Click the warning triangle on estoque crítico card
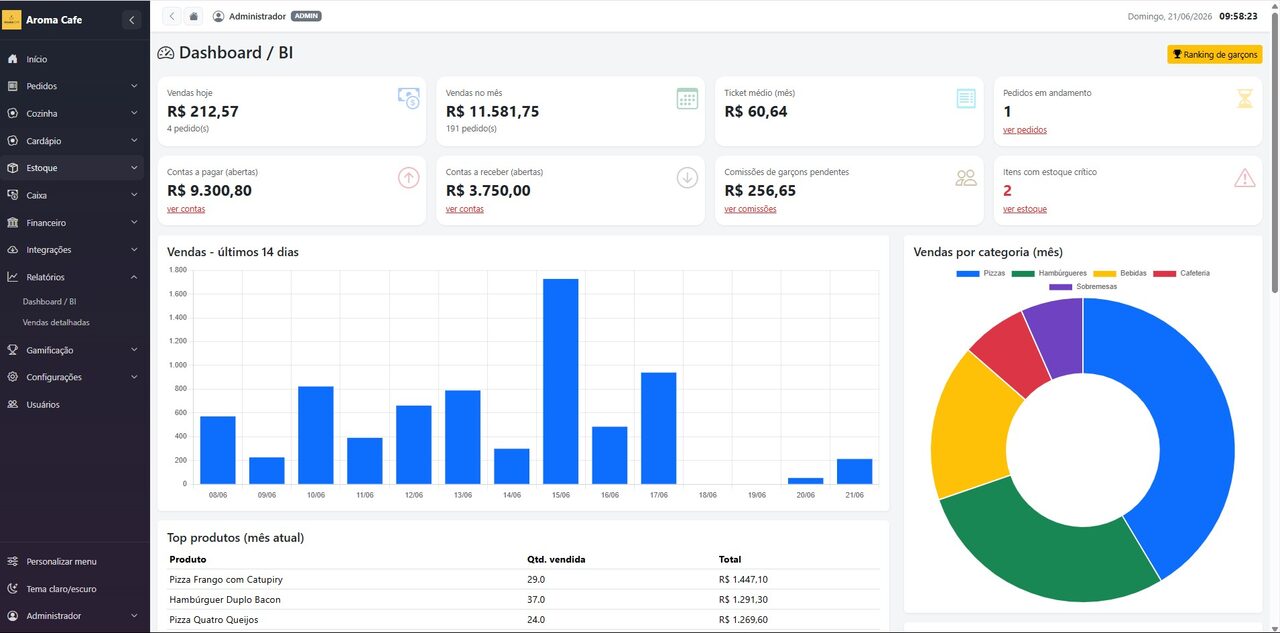 (x=1244, y=178)
